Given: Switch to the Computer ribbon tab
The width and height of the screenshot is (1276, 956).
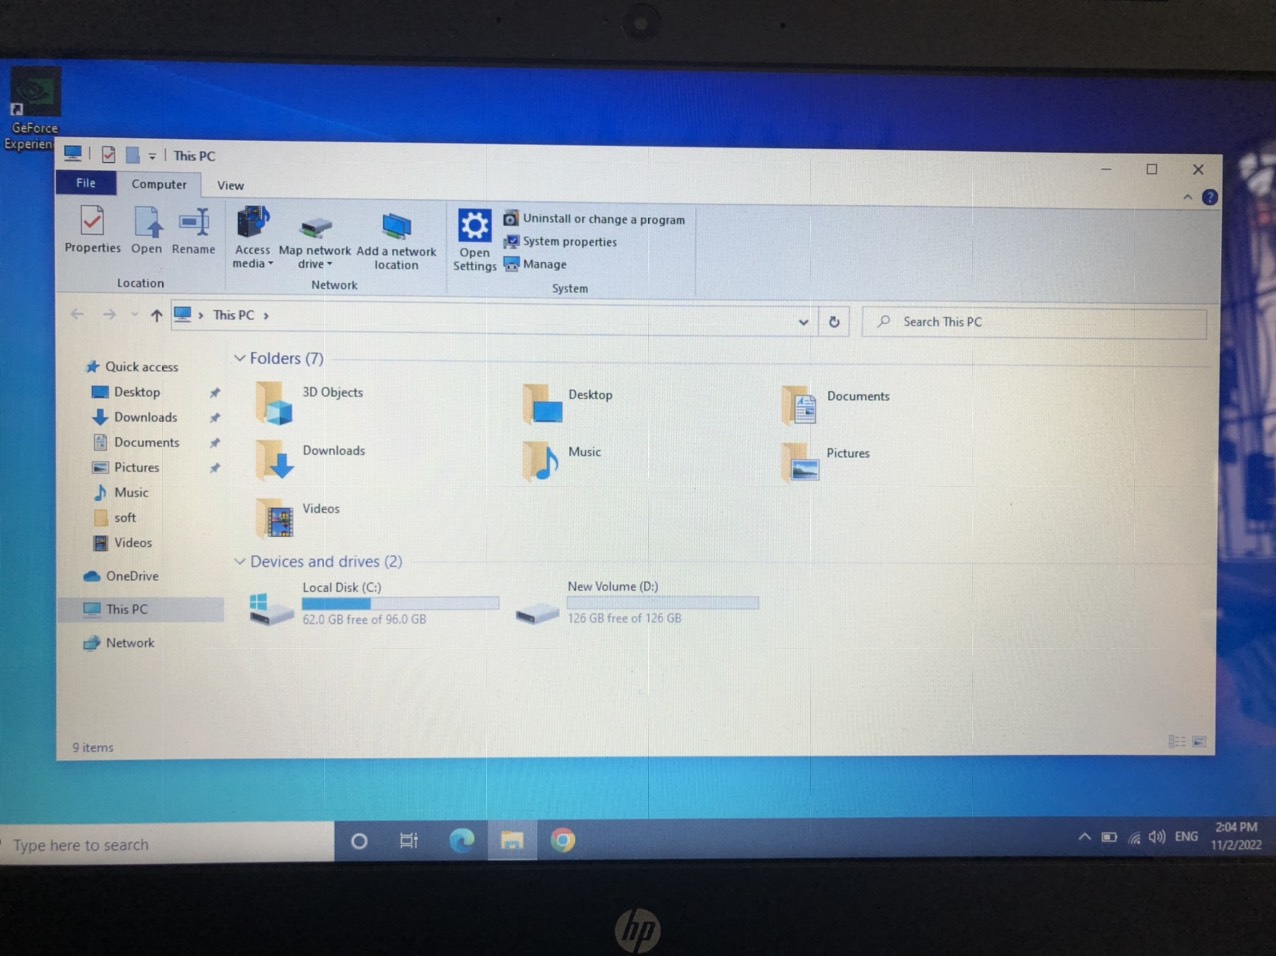Looking at the screenshot, I should [159, 184].
